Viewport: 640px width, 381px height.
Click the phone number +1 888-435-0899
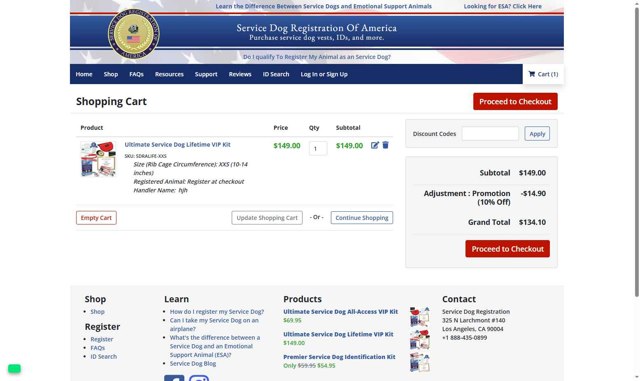(464, 338)
